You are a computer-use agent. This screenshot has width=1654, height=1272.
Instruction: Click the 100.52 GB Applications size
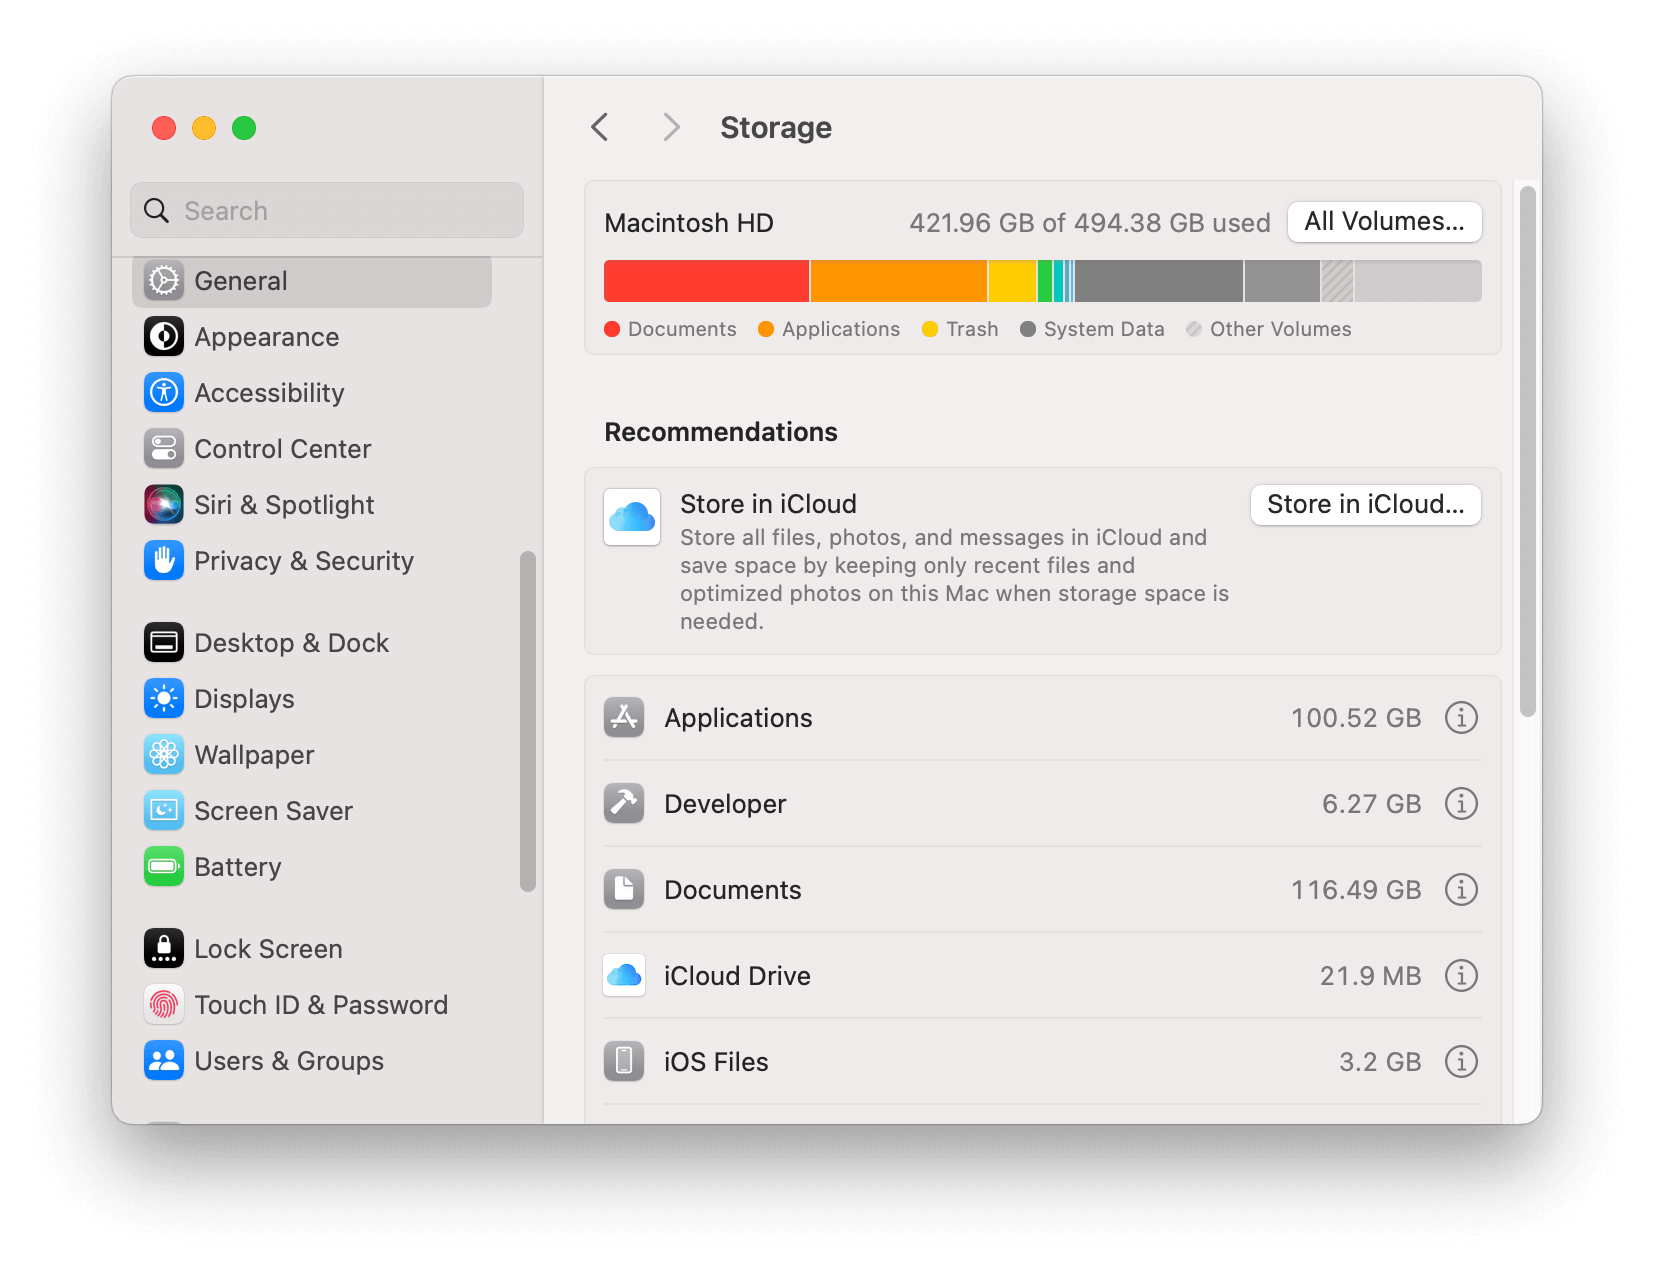(x=1356, y=718)
